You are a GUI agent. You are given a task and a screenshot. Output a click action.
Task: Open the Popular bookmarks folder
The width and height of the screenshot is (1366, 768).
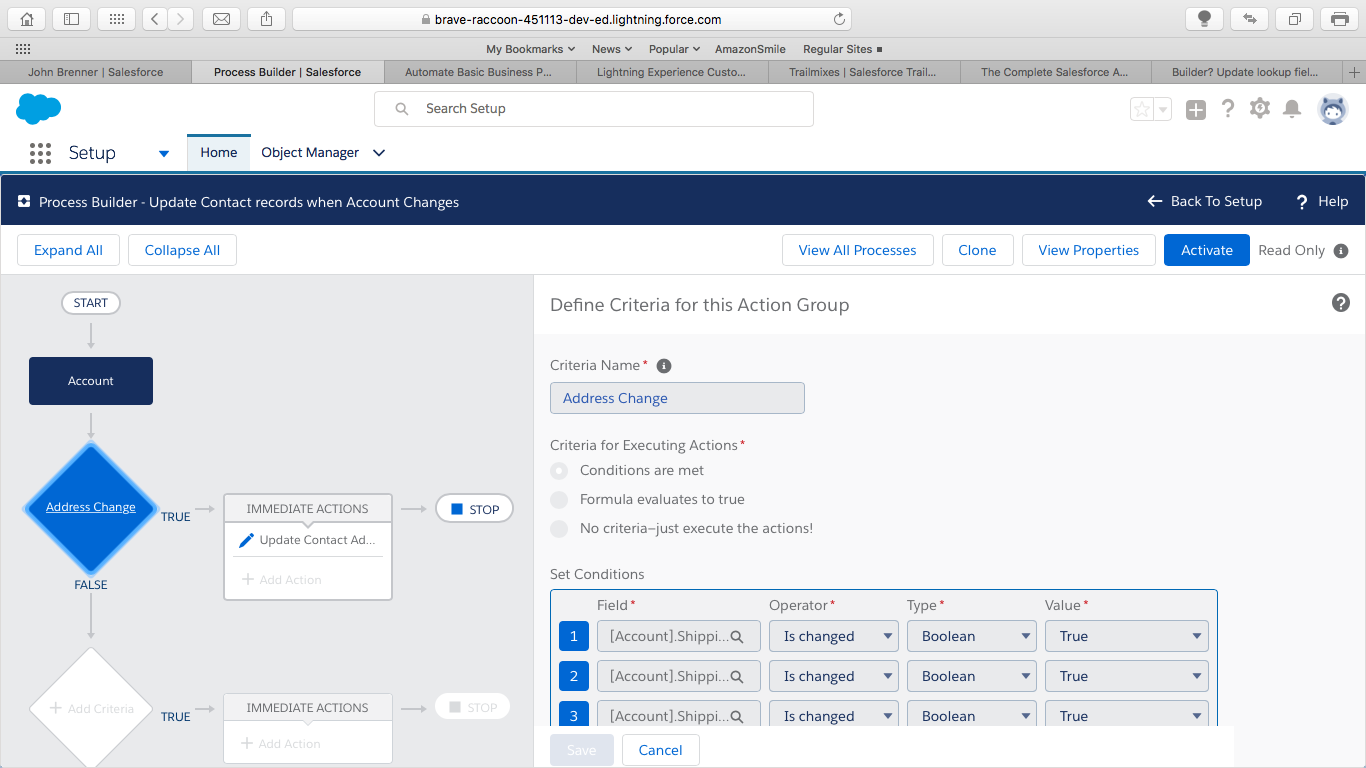pos(674,49)
